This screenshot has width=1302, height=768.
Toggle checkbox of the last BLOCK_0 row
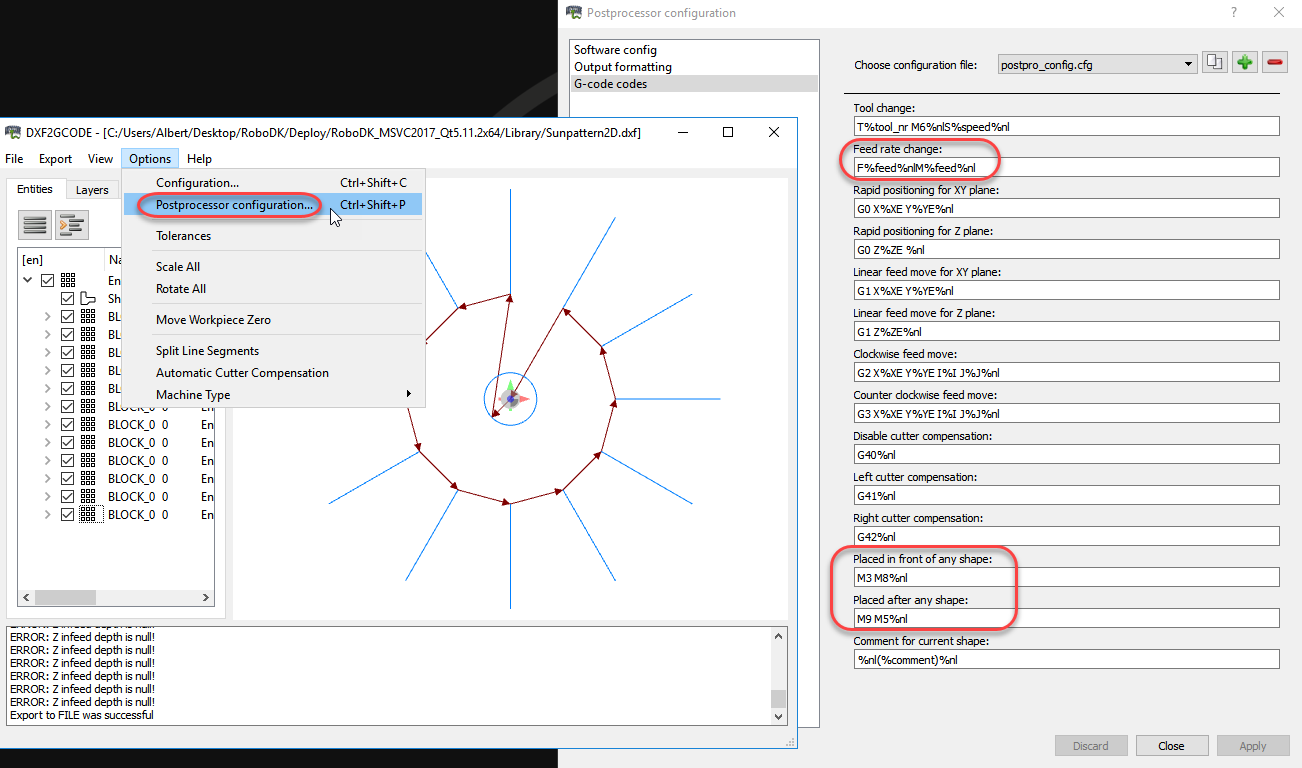click(68, 515)
